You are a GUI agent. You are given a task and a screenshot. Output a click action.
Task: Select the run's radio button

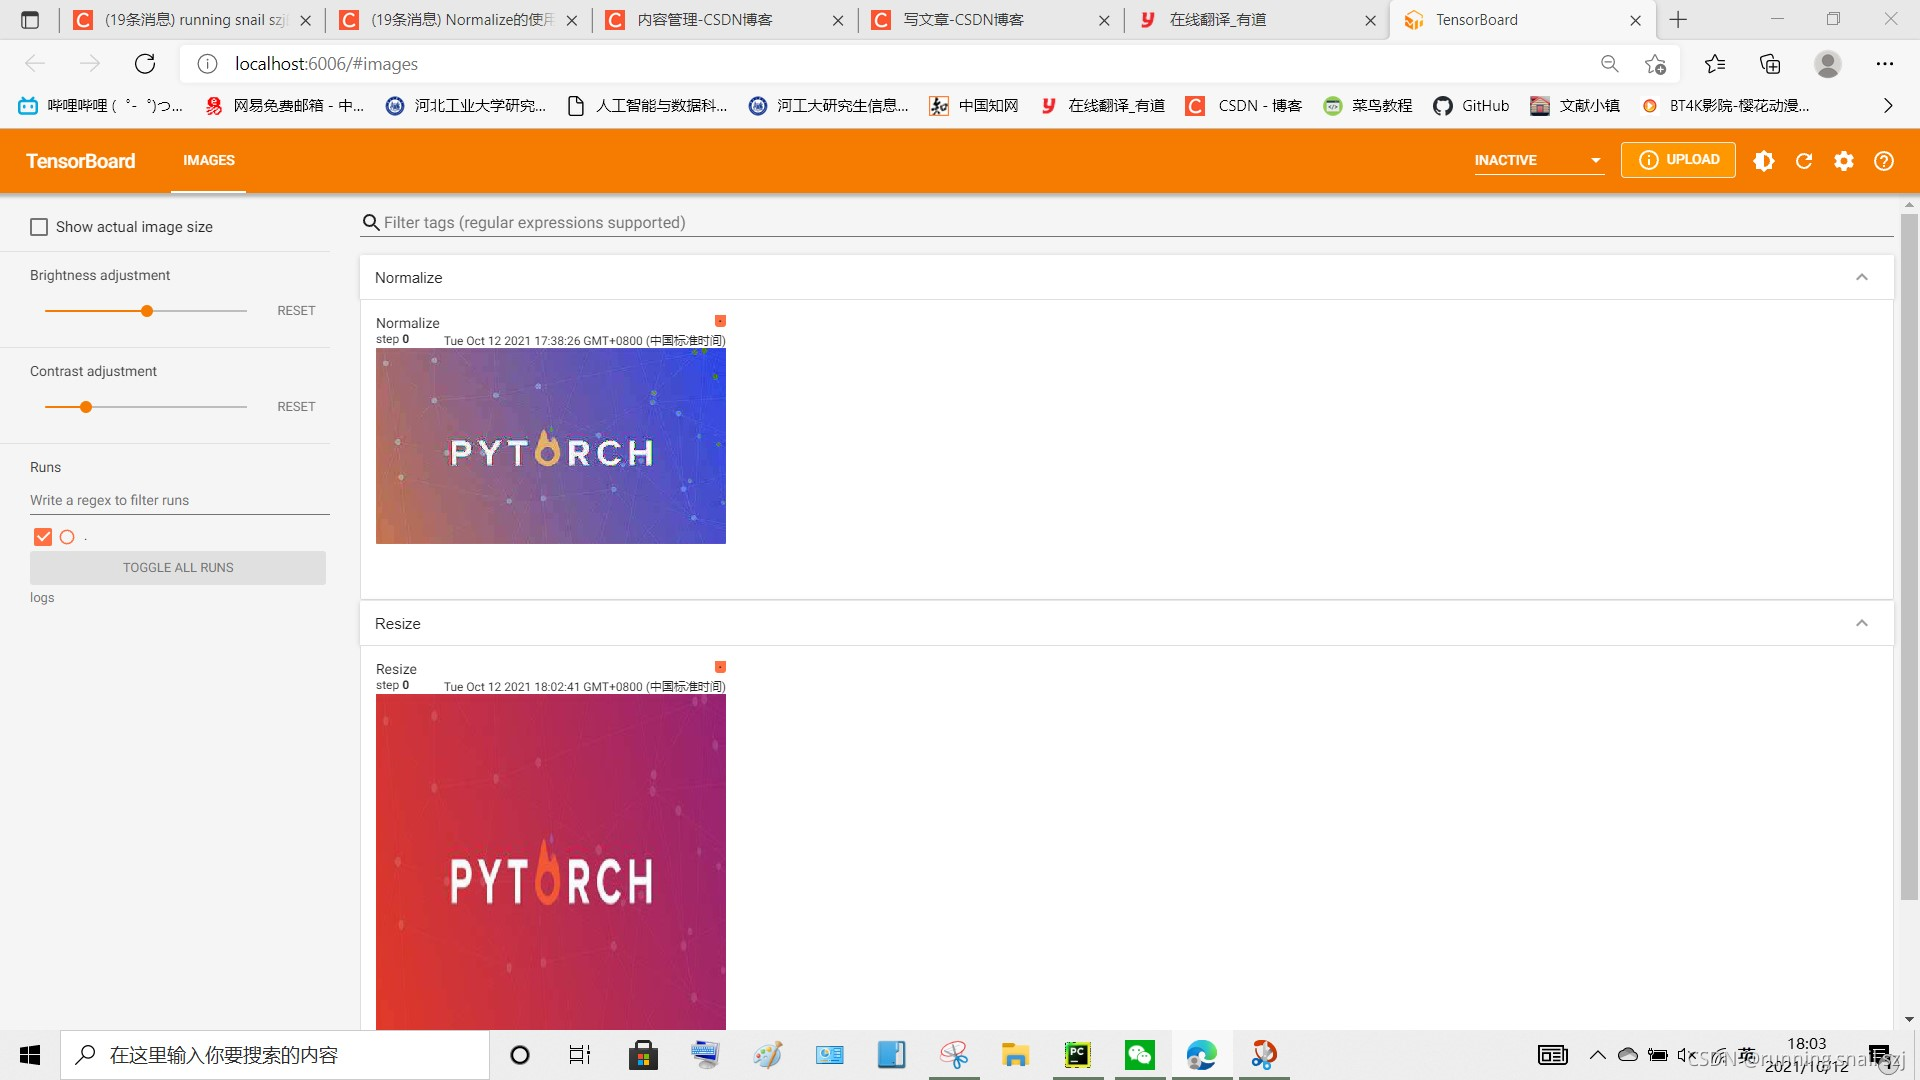pyautogui.click(x=67, y=537)
